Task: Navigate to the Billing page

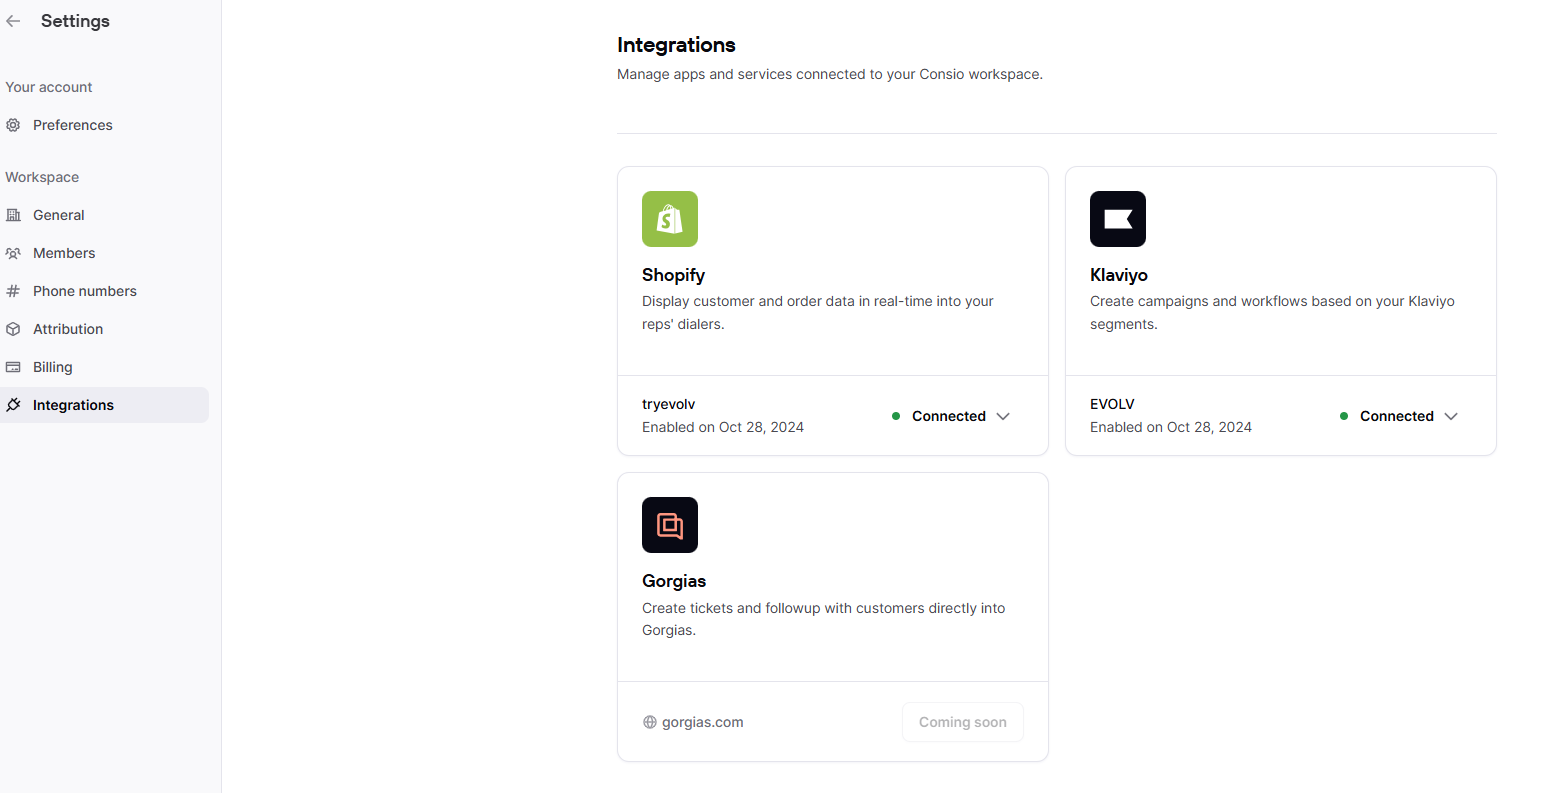Action: (104, 367)
